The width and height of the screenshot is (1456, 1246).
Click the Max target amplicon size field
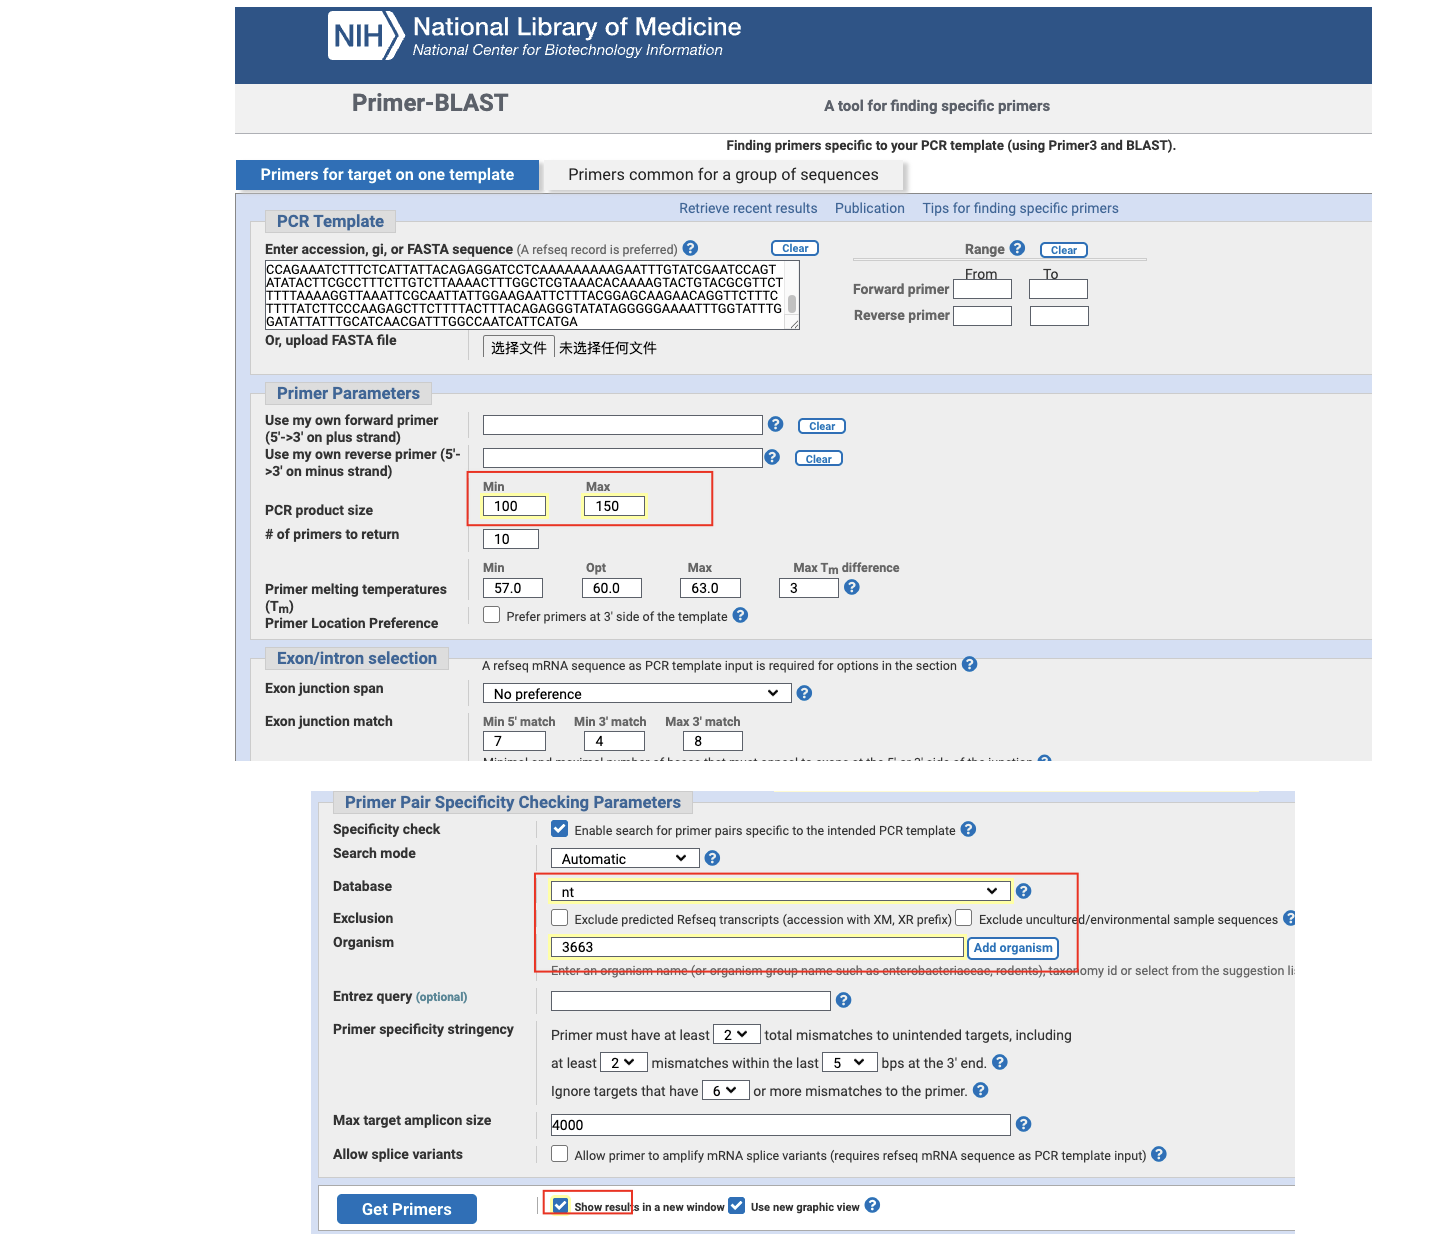click(781, 1125)
